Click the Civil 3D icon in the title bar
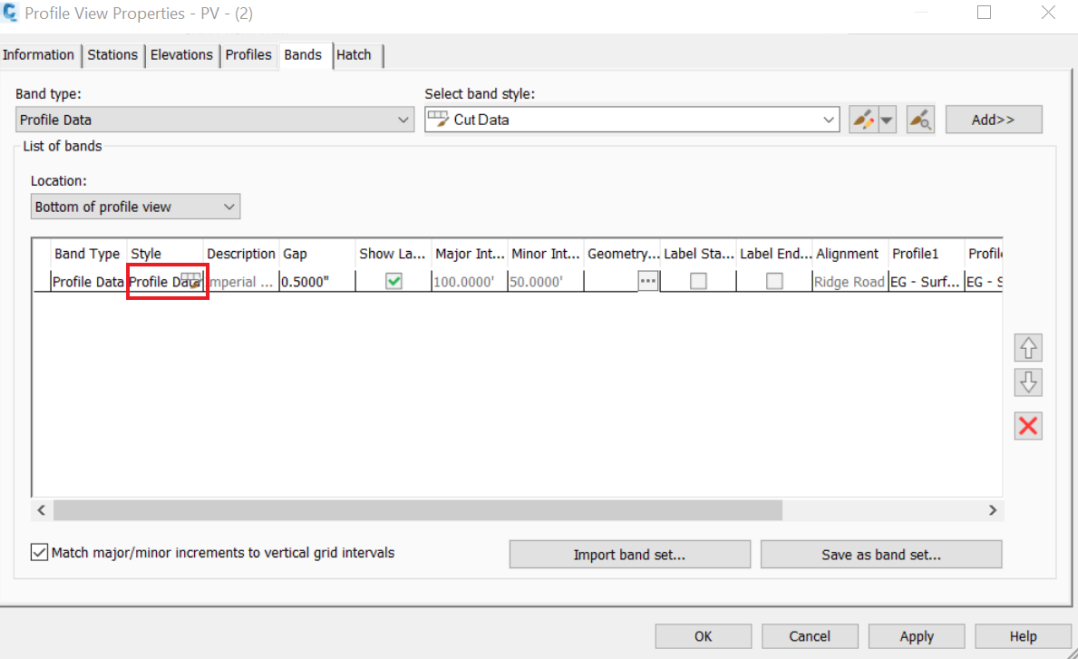 [x=12, y=13]
